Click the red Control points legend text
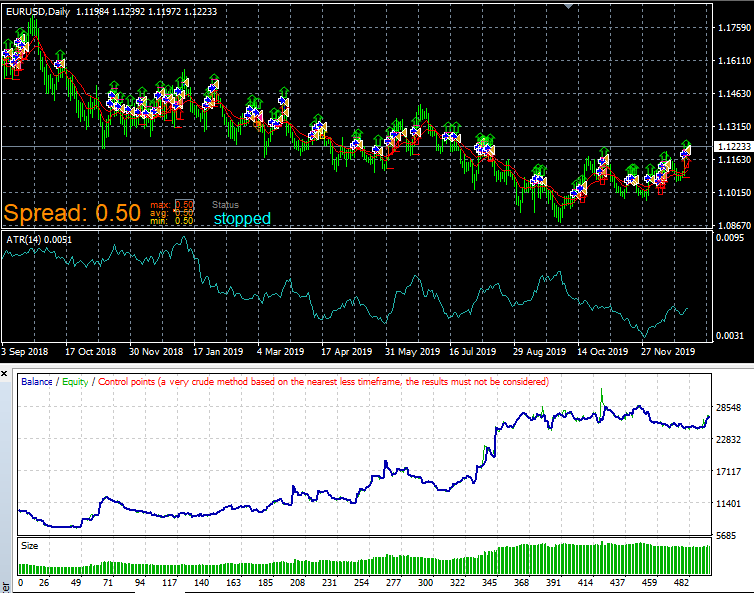 click(323, 381)
